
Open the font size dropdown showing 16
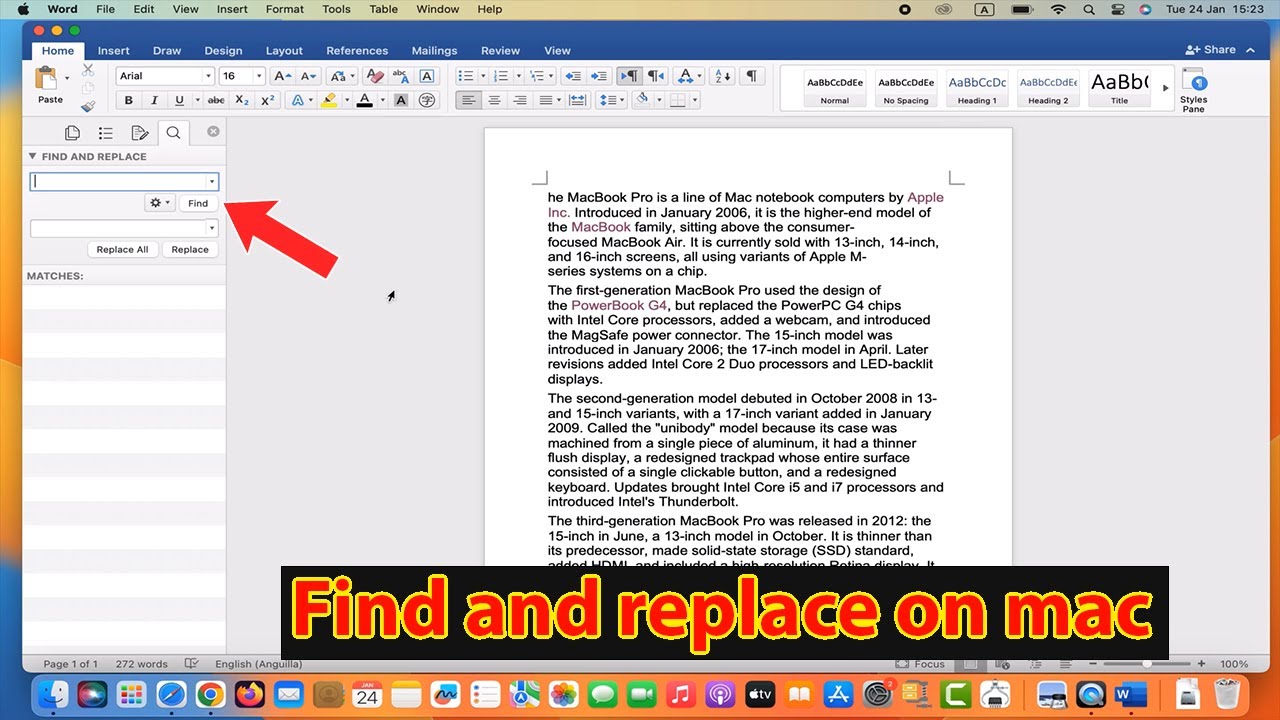click(x=259, y=76)
